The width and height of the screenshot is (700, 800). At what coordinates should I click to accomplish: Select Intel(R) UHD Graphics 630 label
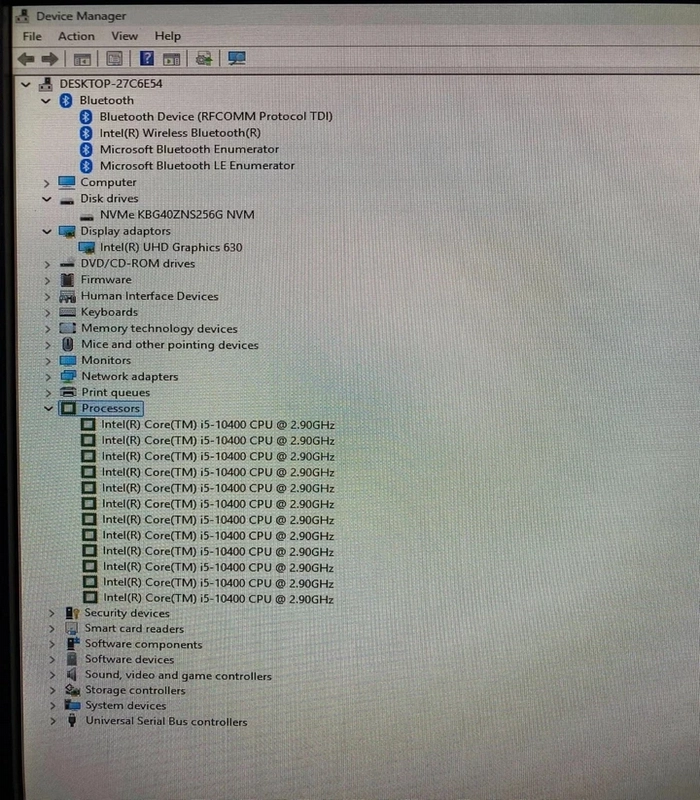click(x=171, y=247)
